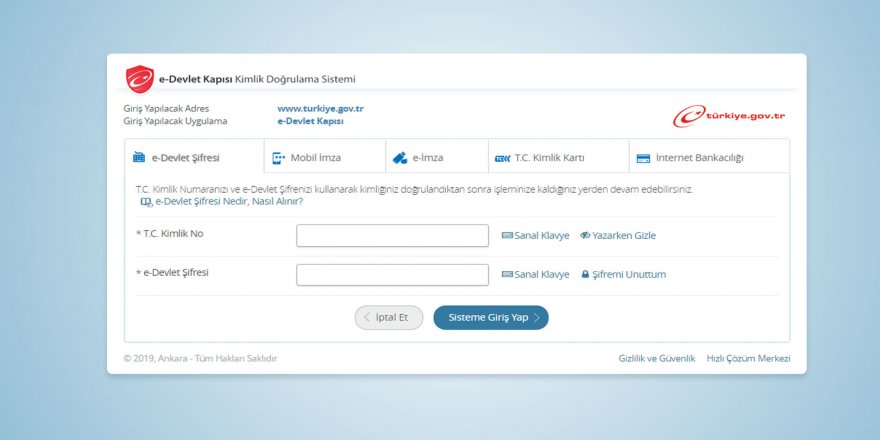Click the book icon beside e-Devlet Şifresi Nedir
The height and width of the screenshot is (440, 880).
pyautogui.click(x=146, y=202)
